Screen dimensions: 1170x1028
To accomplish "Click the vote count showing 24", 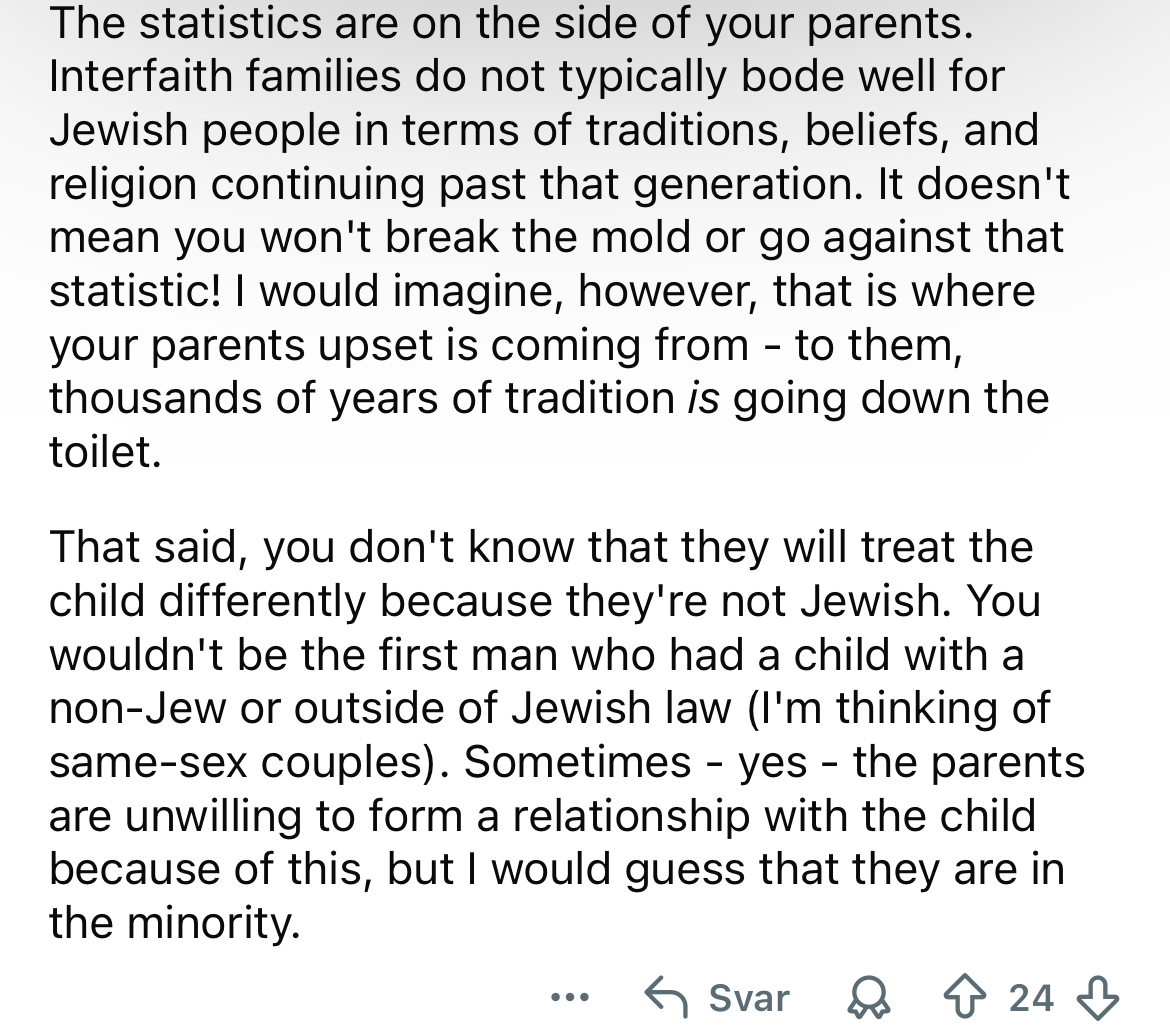I will point(1031,997).
